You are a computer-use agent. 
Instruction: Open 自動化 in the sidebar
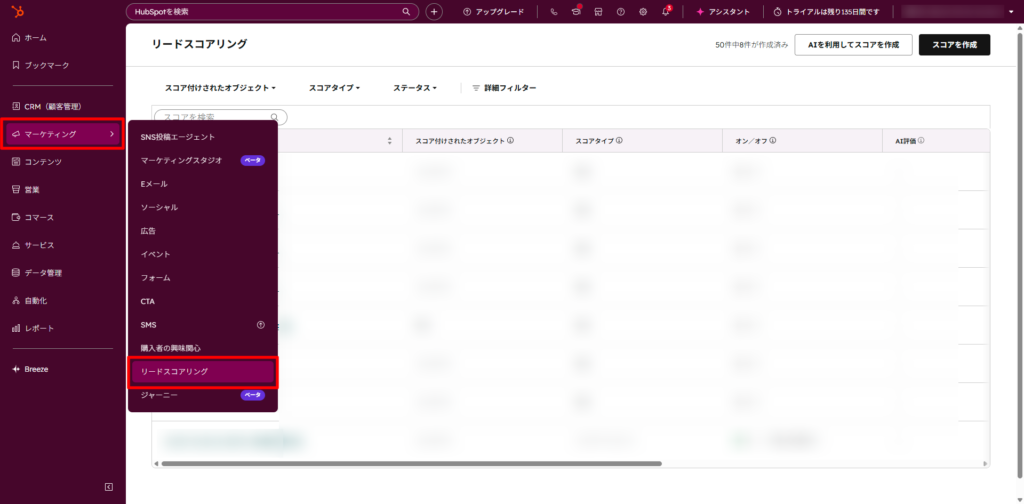pyautogui.click(x=29, y=300)
